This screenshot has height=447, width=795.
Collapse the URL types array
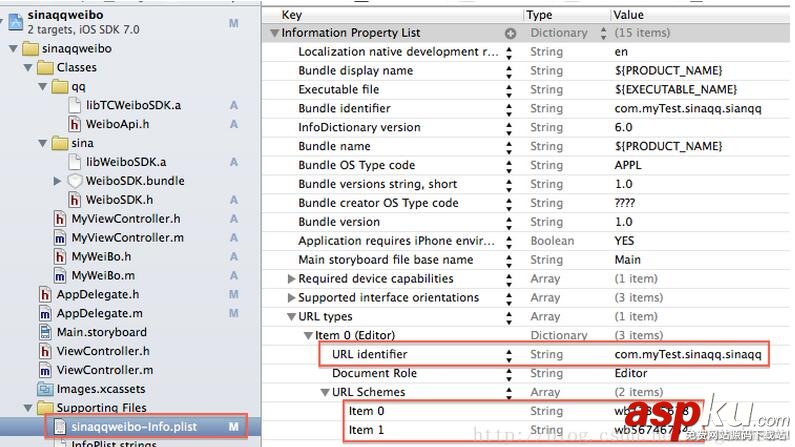point(291,317)
